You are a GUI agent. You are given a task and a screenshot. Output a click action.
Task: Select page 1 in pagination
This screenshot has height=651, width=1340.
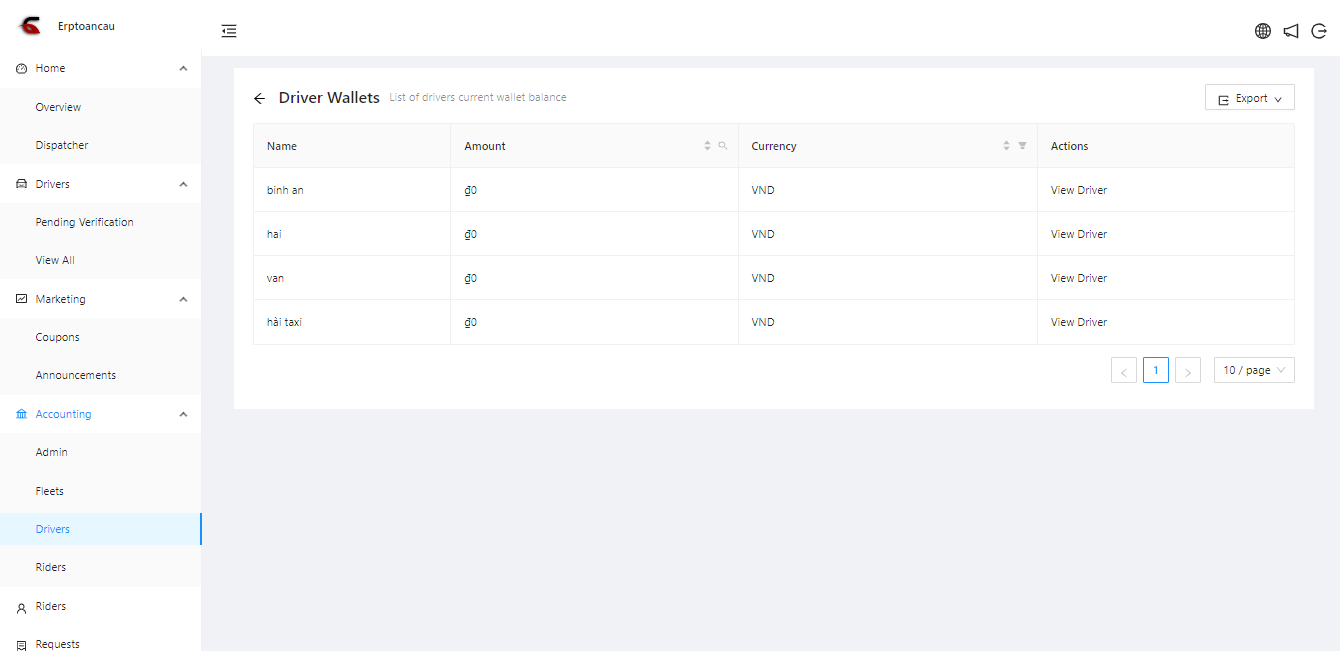1155,370
